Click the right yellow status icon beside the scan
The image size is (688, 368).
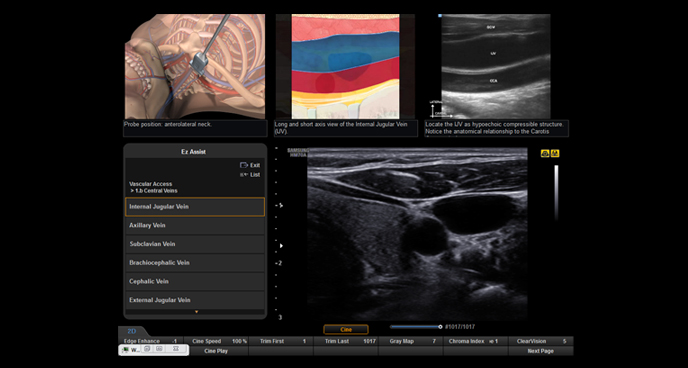tap(555, 153)
